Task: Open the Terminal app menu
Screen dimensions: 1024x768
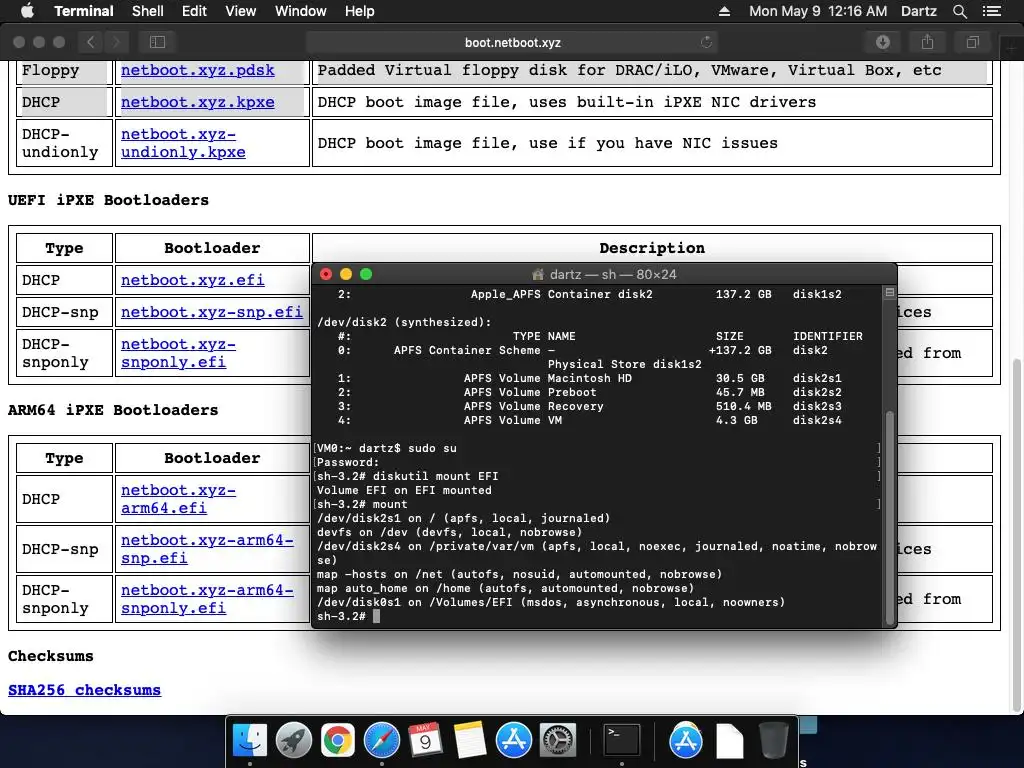Action: pyautogui.click(x=84, y=11)
